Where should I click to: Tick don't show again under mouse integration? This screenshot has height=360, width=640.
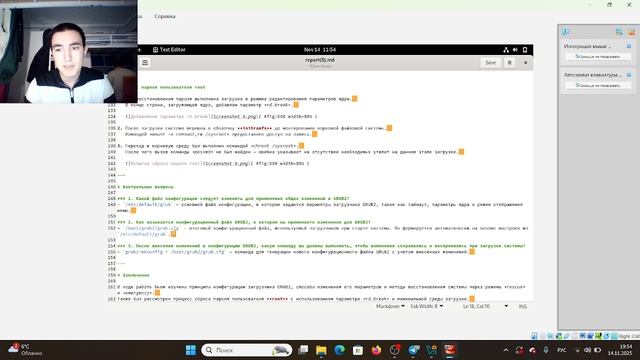[598, 57]
